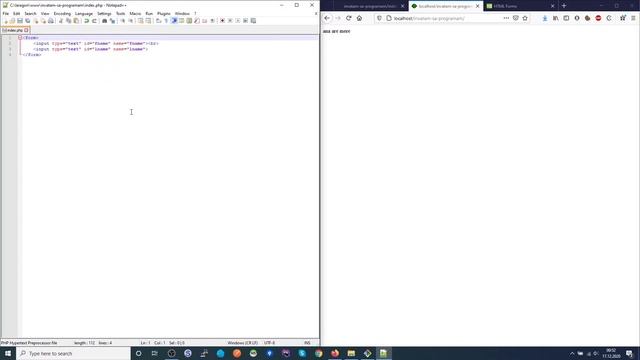Image resolution: width=640 pixels, height=360 pixels.
Task: Open the File menu in Notepad++
Action: pyautogui.click(x=6, y=13)
